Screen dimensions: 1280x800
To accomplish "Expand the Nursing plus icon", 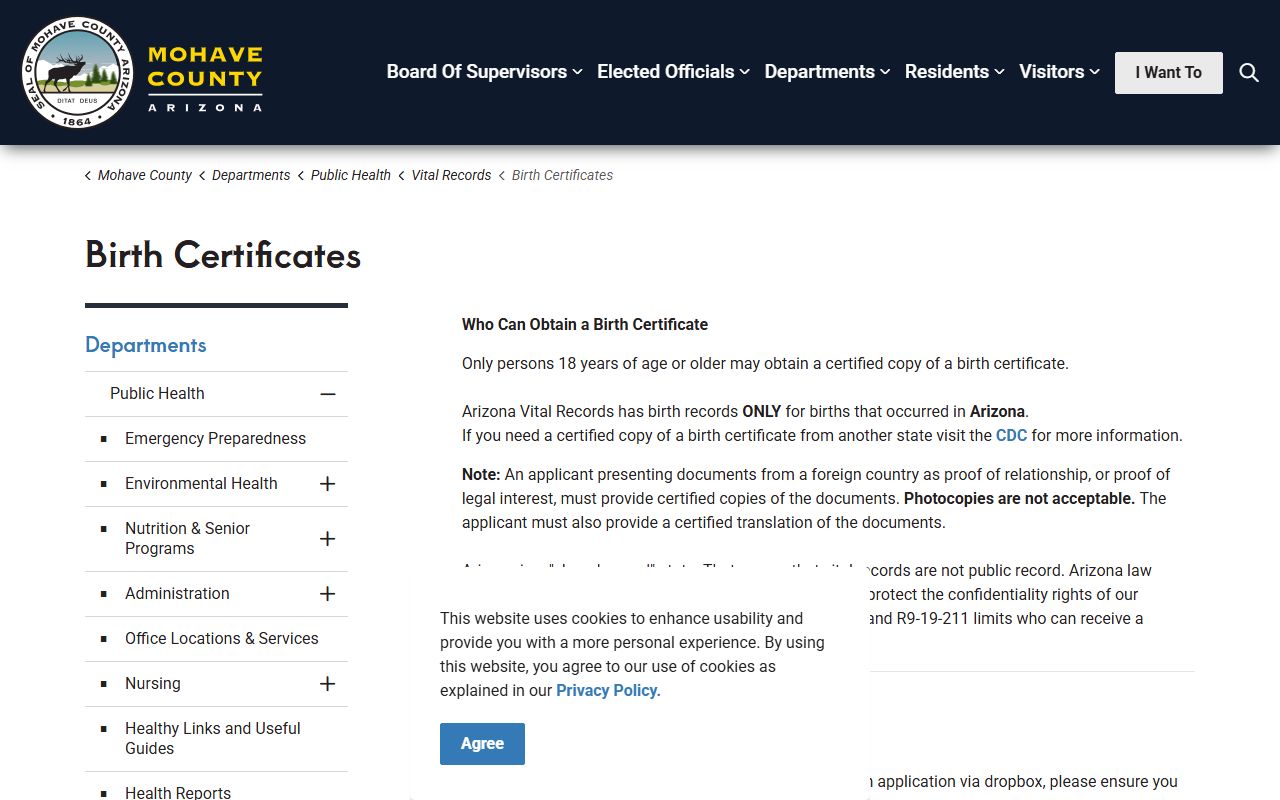I will coord(327,684).
